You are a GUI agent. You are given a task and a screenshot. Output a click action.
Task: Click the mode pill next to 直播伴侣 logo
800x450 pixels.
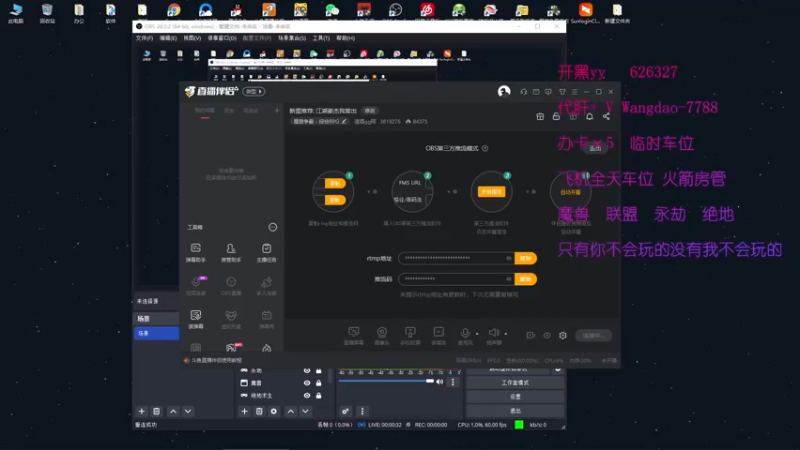[x=254, y=91]
